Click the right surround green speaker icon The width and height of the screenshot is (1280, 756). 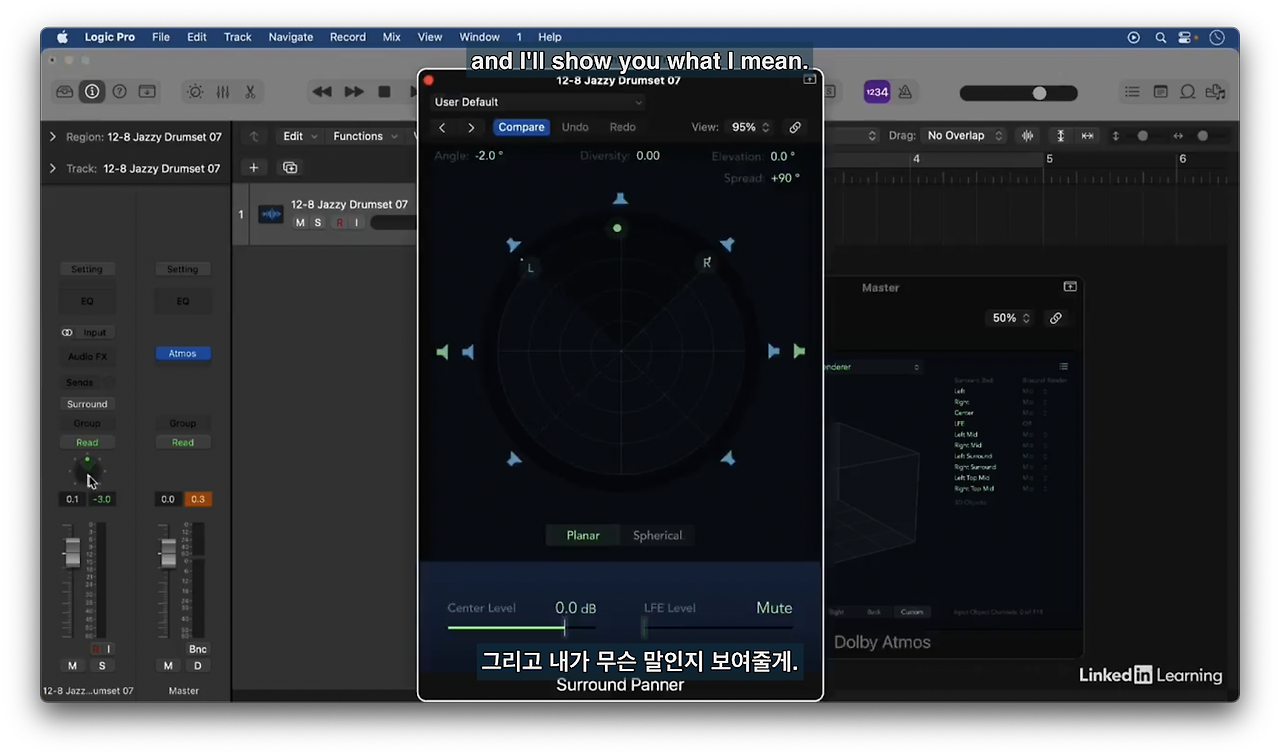pyautogui.click(x=799, y=351)
